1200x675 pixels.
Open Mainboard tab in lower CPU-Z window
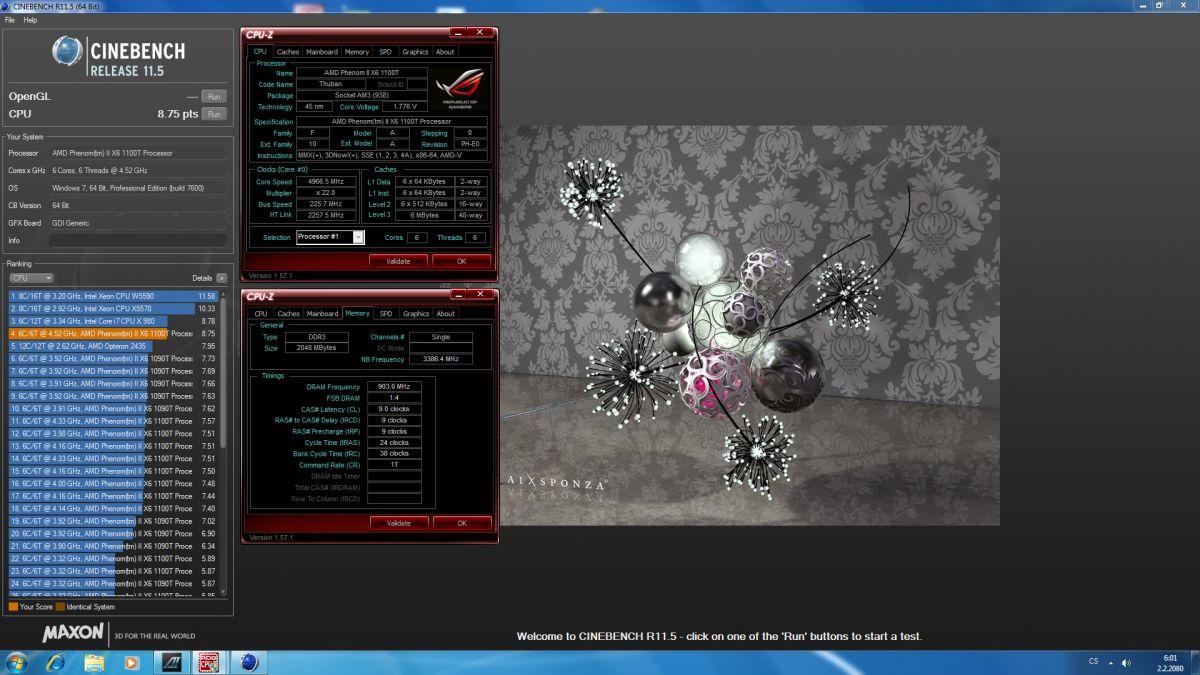coord(322,314)
